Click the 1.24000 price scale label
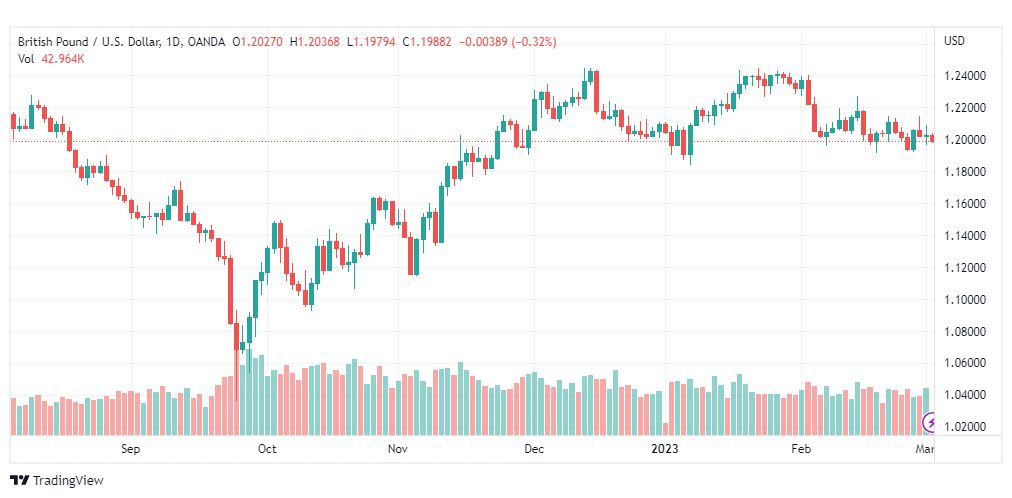1012x498 pixels. [964, 76]
